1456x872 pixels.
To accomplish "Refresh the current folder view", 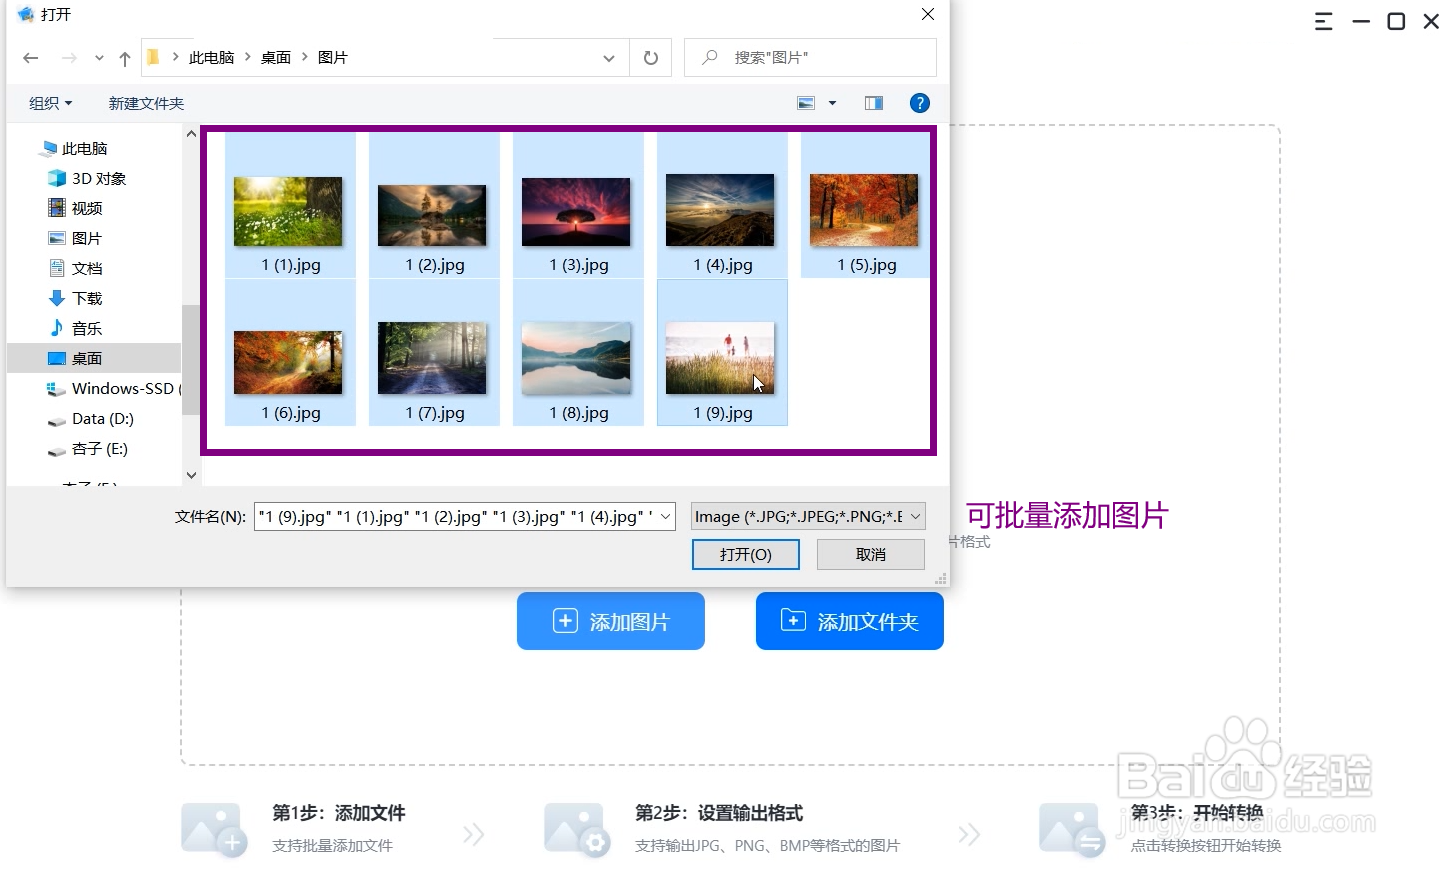I will (x=650, y=58).
